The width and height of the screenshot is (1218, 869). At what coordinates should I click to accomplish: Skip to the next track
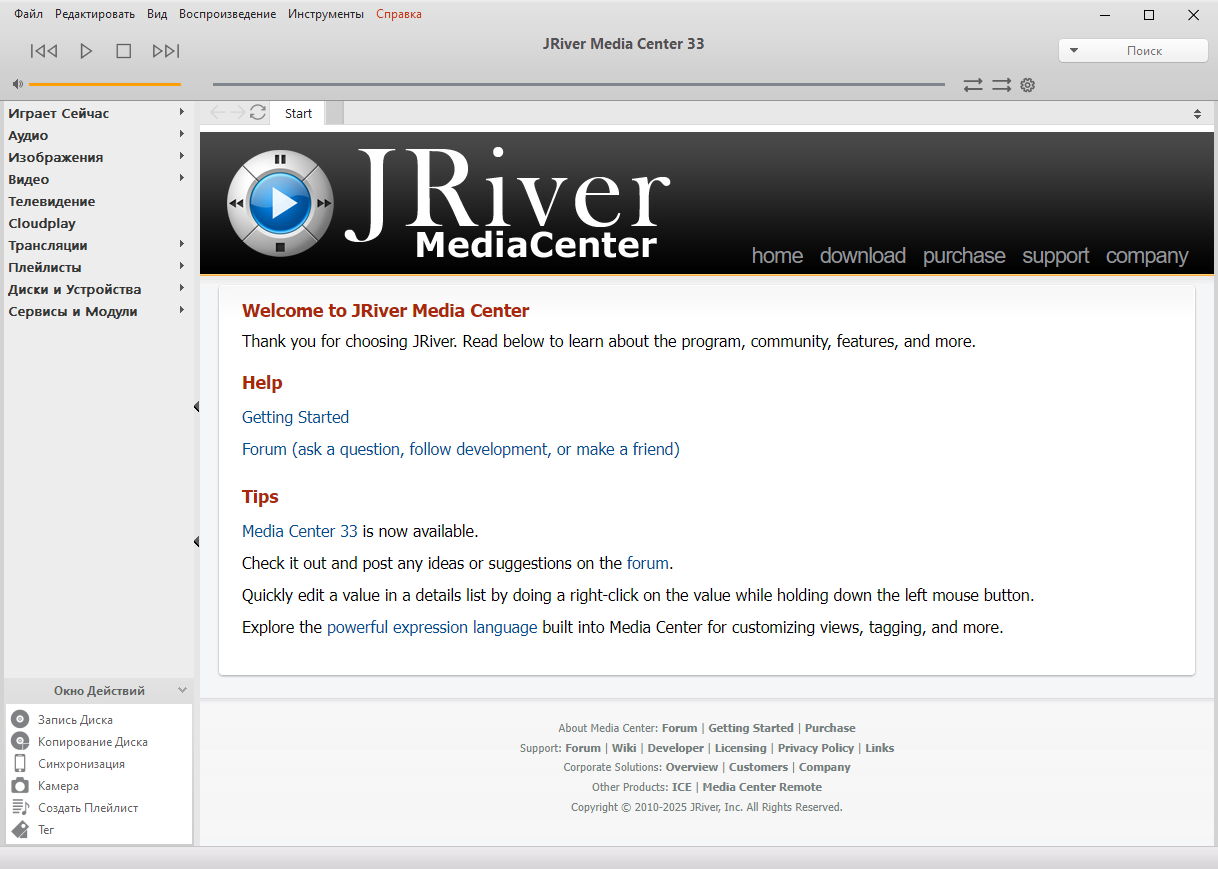coord(165,51)
